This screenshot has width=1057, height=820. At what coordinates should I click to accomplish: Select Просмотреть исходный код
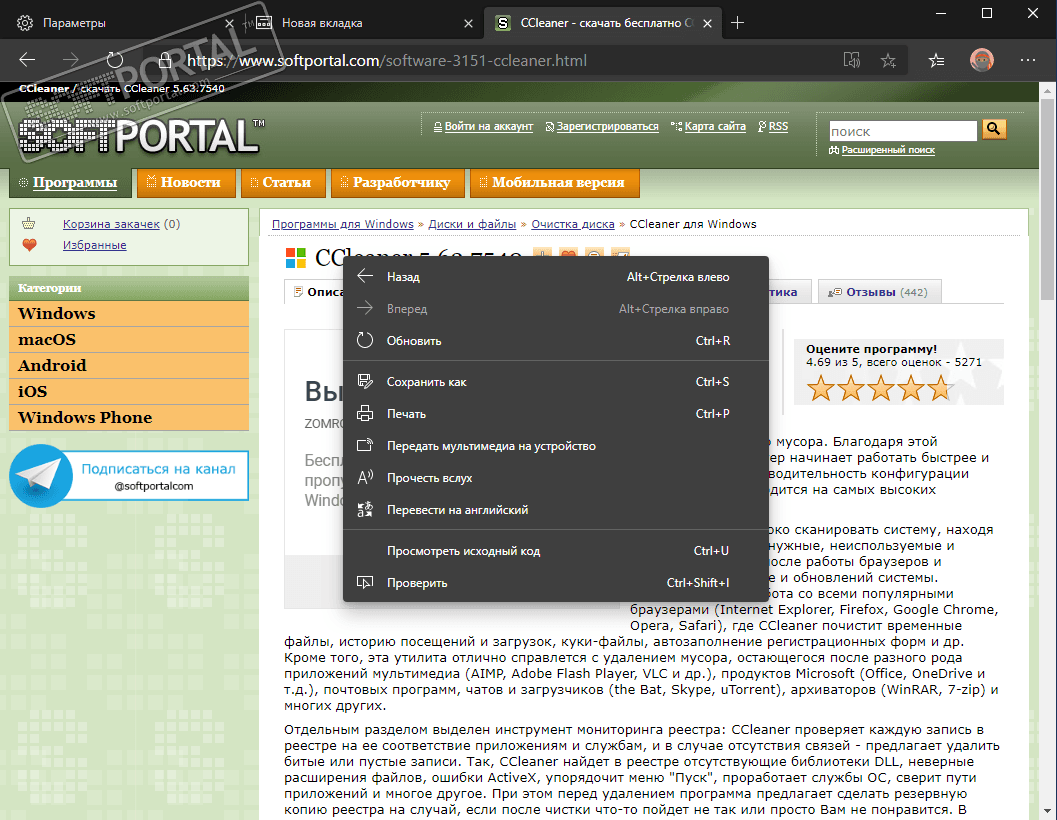(556, 551)
